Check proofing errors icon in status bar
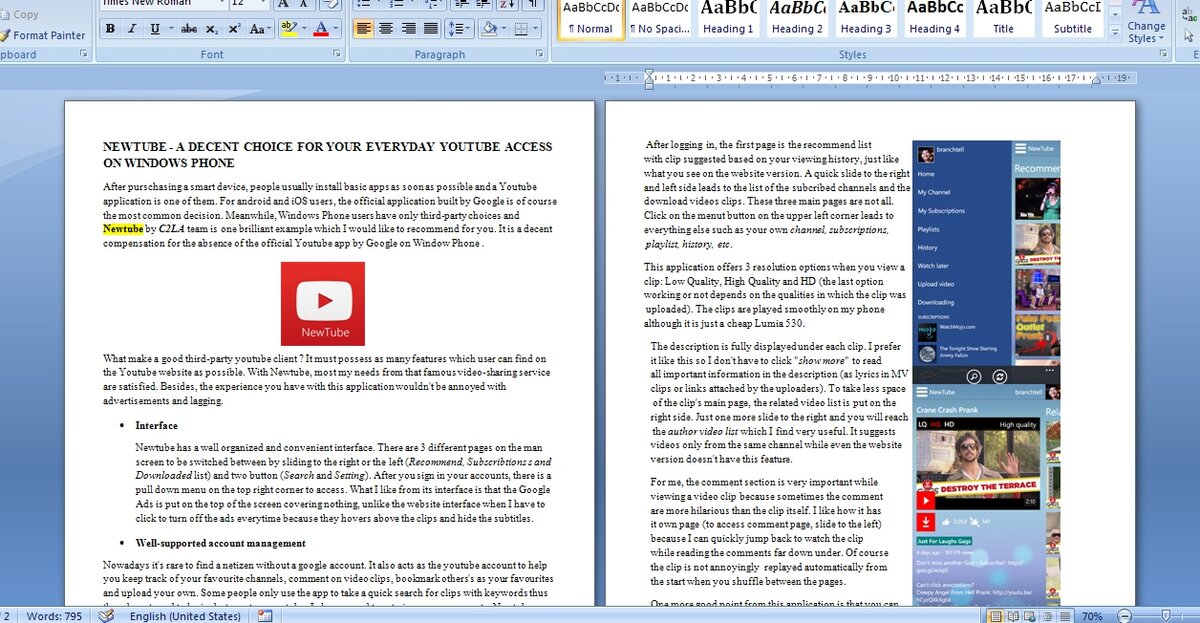 pyautogui.click(x=106, y=616)
